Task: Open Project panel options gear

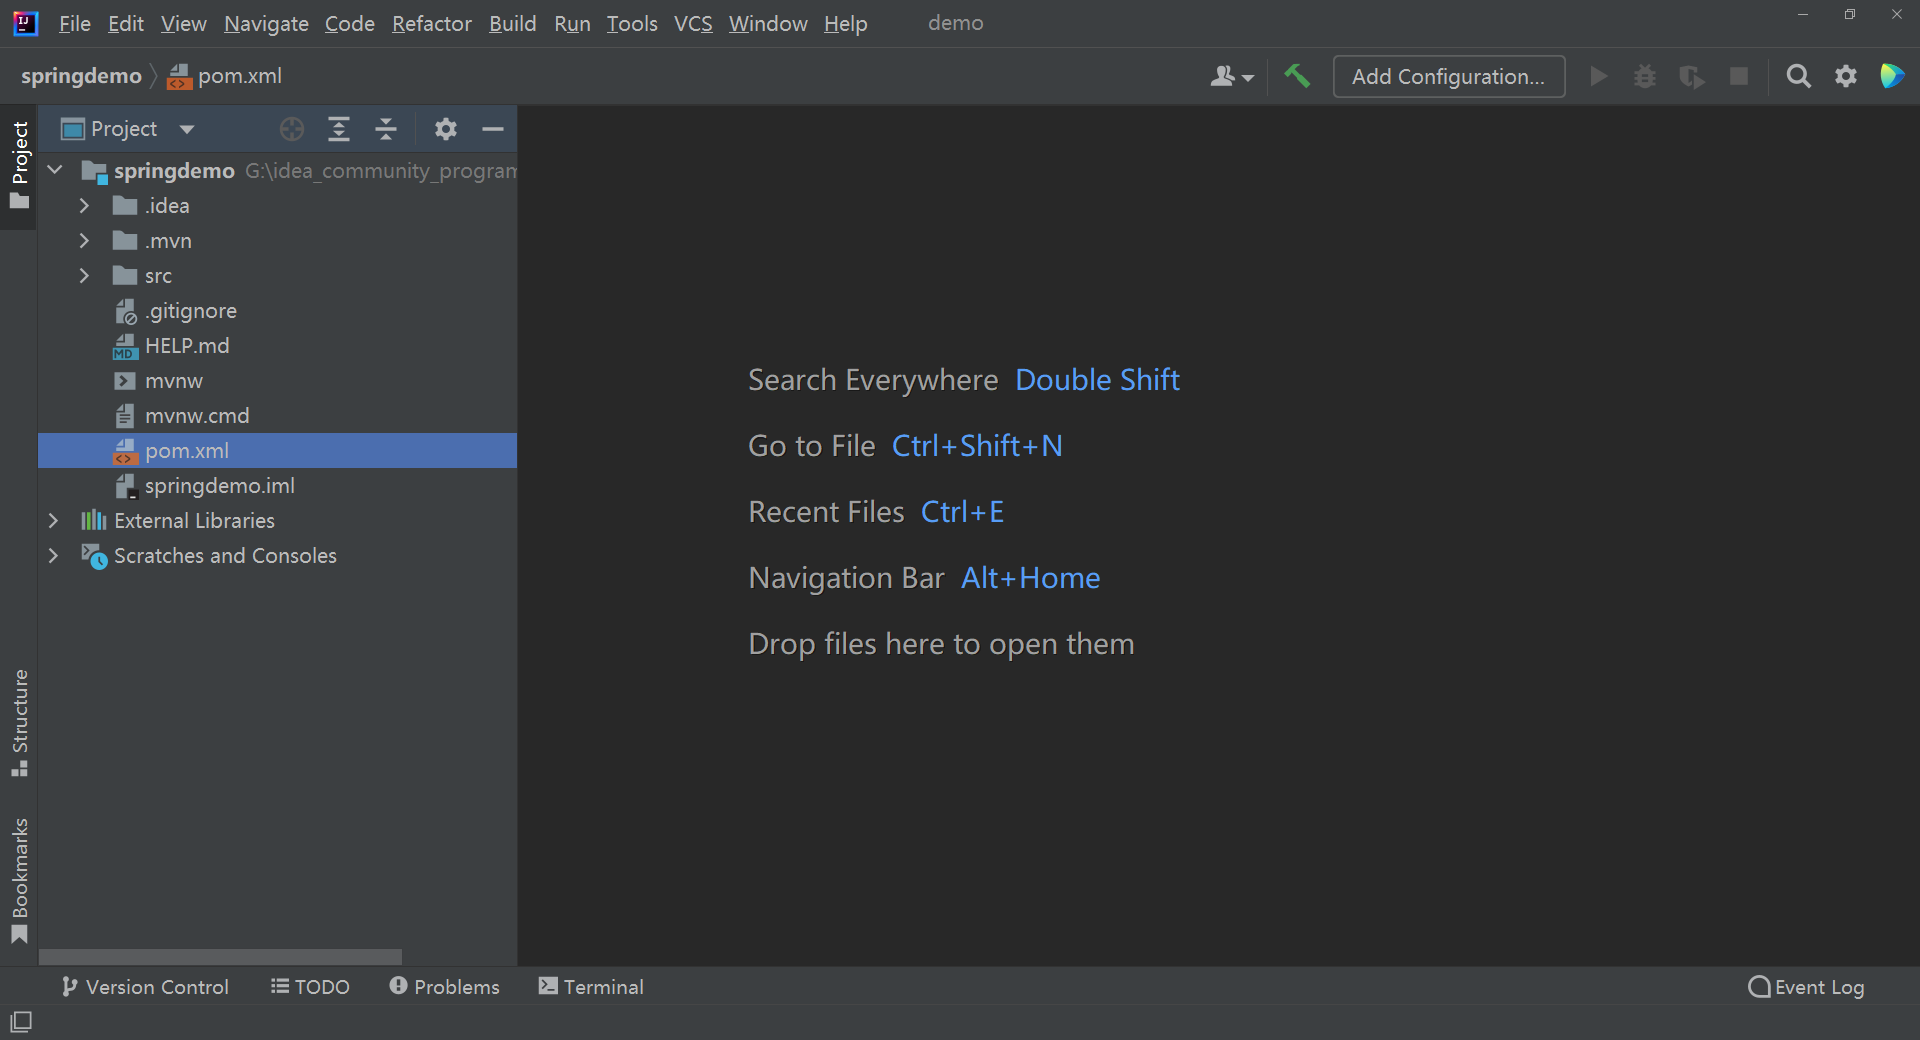Action: click(x=446, y=129)
